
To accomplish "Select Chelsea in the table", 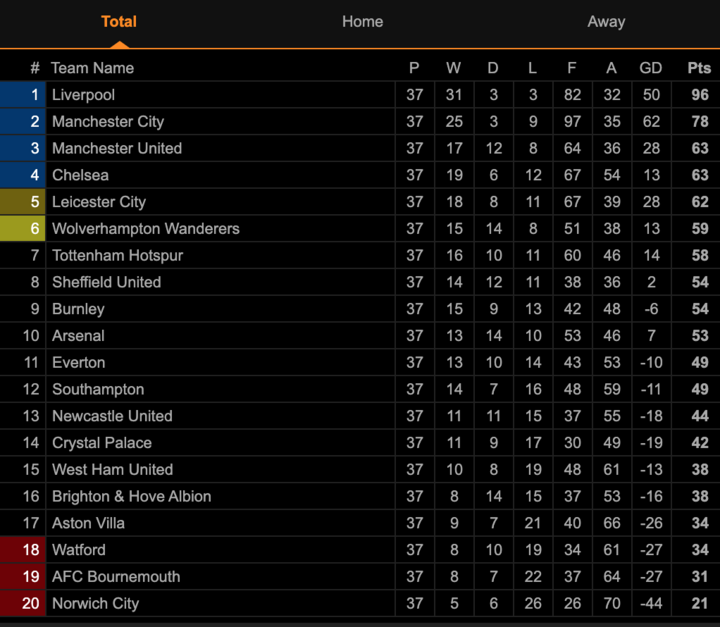I will [80, 175].
